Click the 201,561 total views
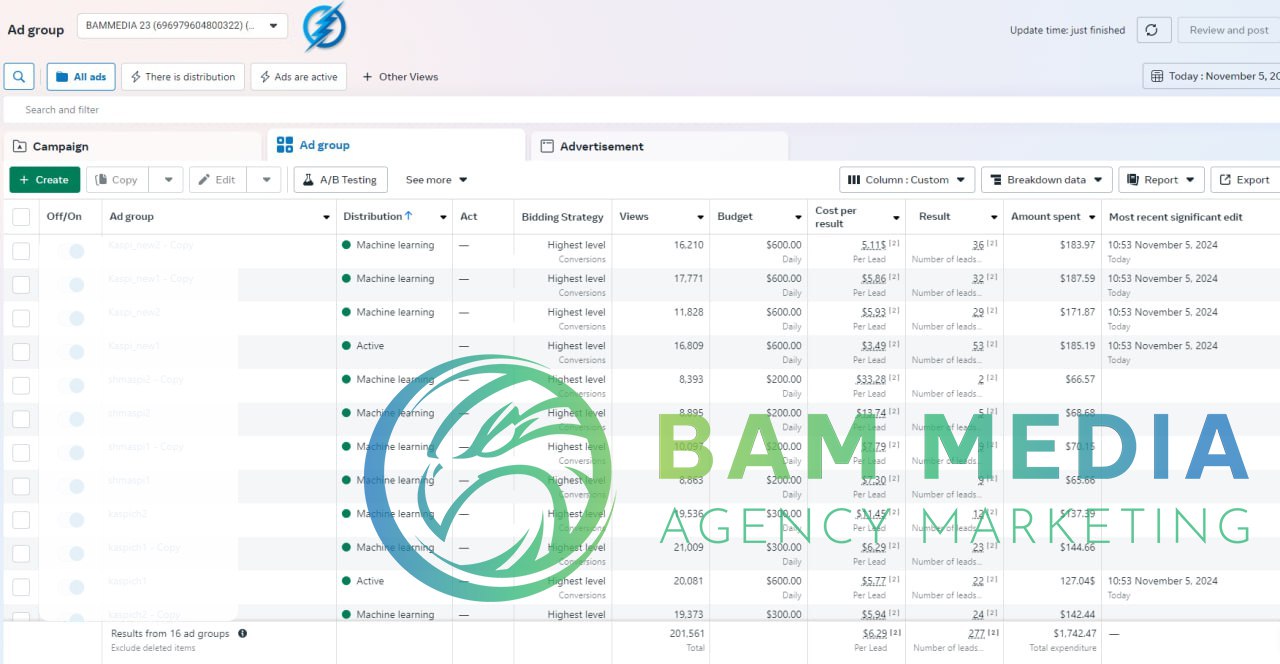This screenshot has height=664, width=1280. pyautogui.click(x=686, y=633)
